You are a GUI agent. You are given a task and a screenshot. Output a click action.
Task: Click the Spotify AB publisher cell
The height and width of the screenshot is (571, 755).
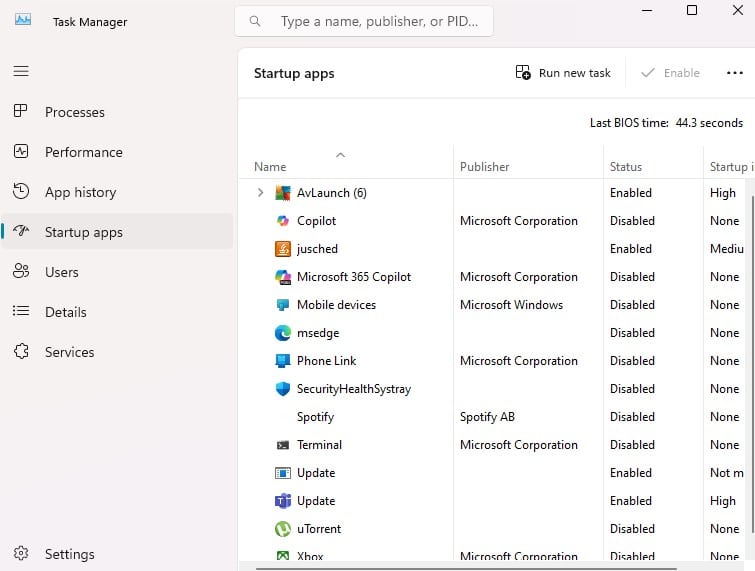[487, 417]
